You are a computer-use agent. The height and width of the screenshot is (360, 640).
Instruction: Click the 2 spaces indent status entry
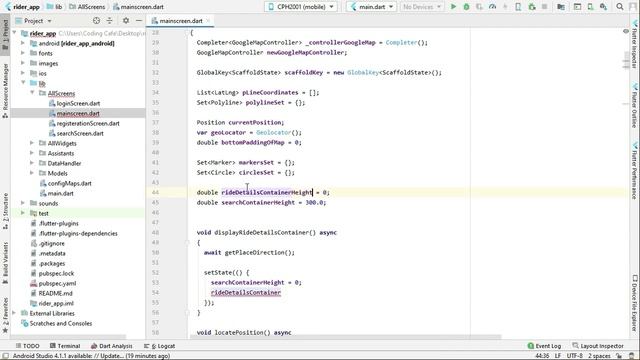pyautogui.click(x=599, y=356)
